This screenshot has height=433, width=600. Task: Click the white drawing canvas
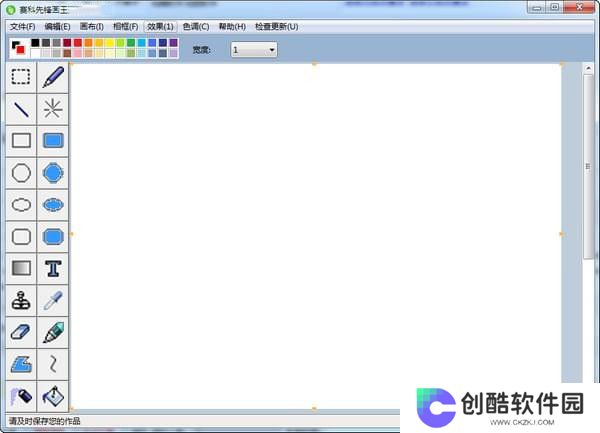point(316,236)
